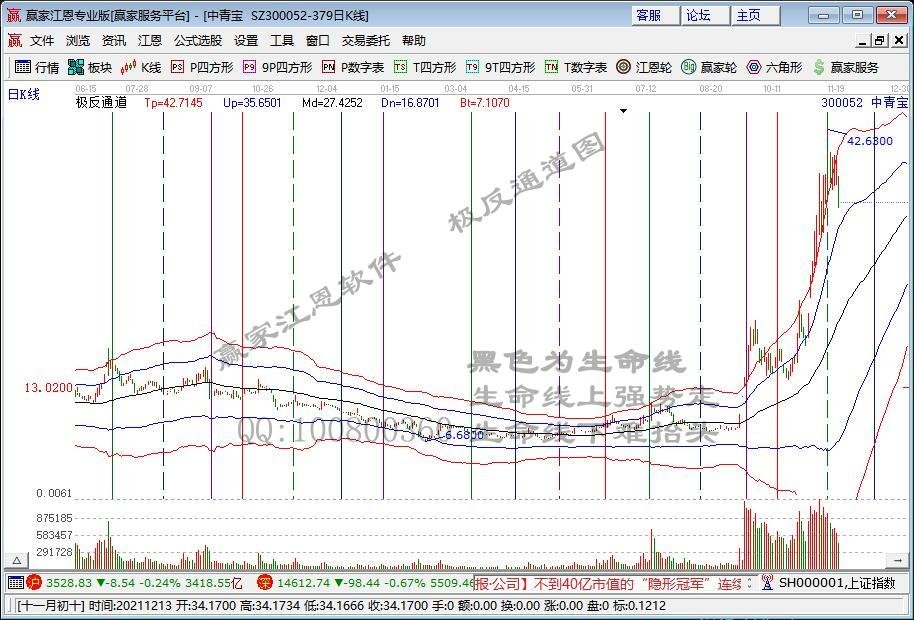Viewport: 914px width, 620px height.
Task: Open the T四方形 tool
Action: (x=425, y=68)
